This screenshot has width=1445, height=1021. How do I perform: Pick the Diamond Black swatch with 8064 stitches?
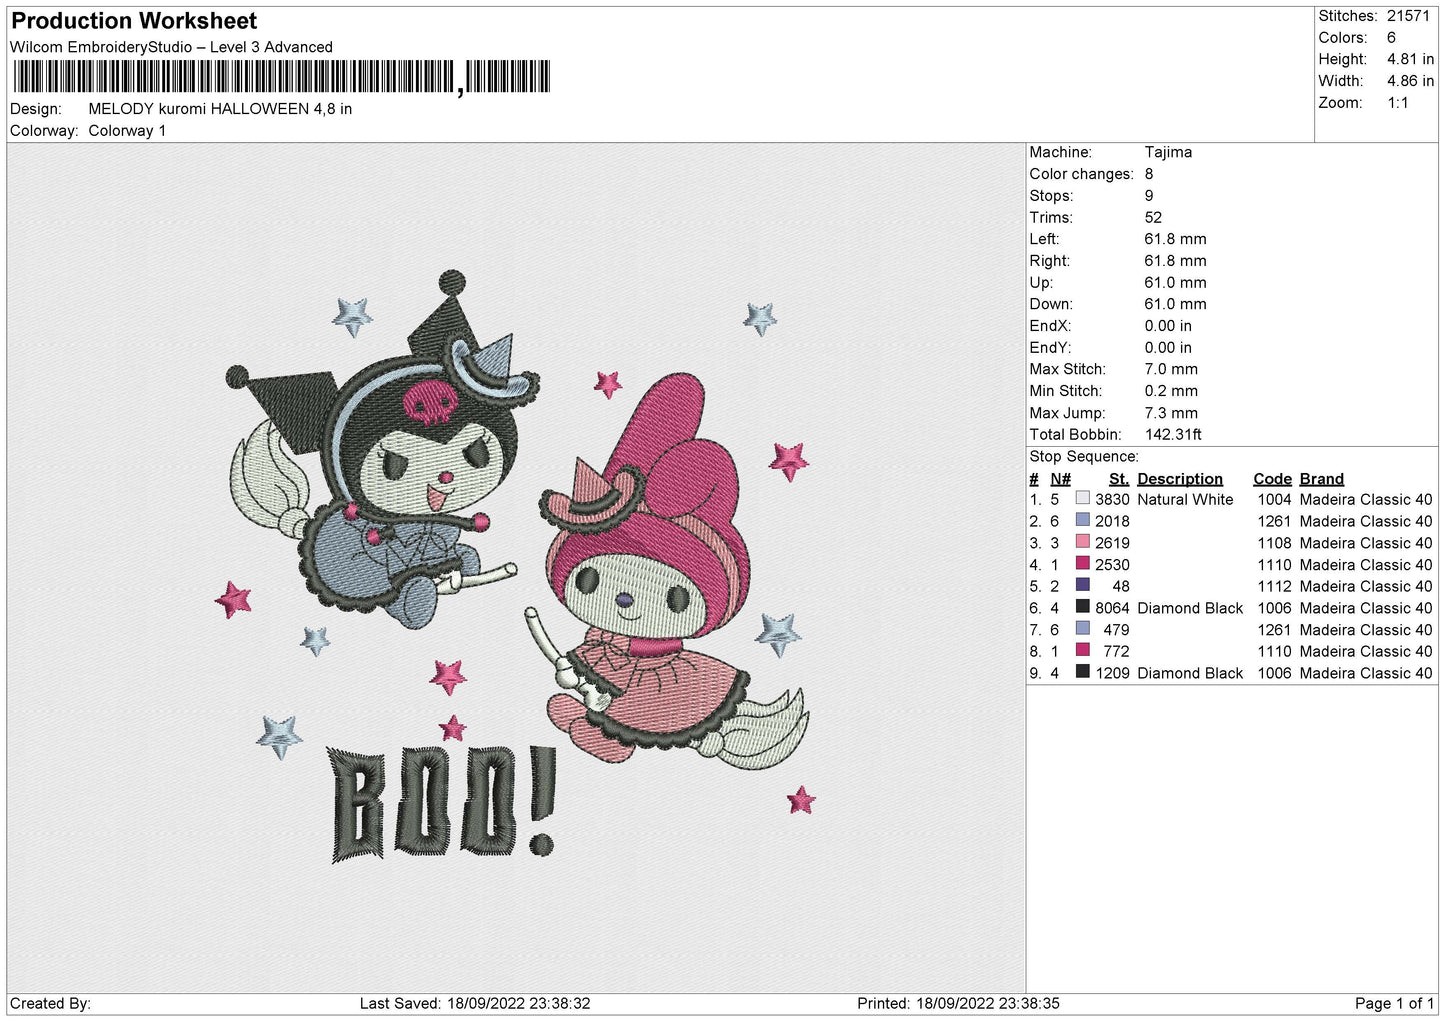pyautogui.click(x=1082, y=607)
